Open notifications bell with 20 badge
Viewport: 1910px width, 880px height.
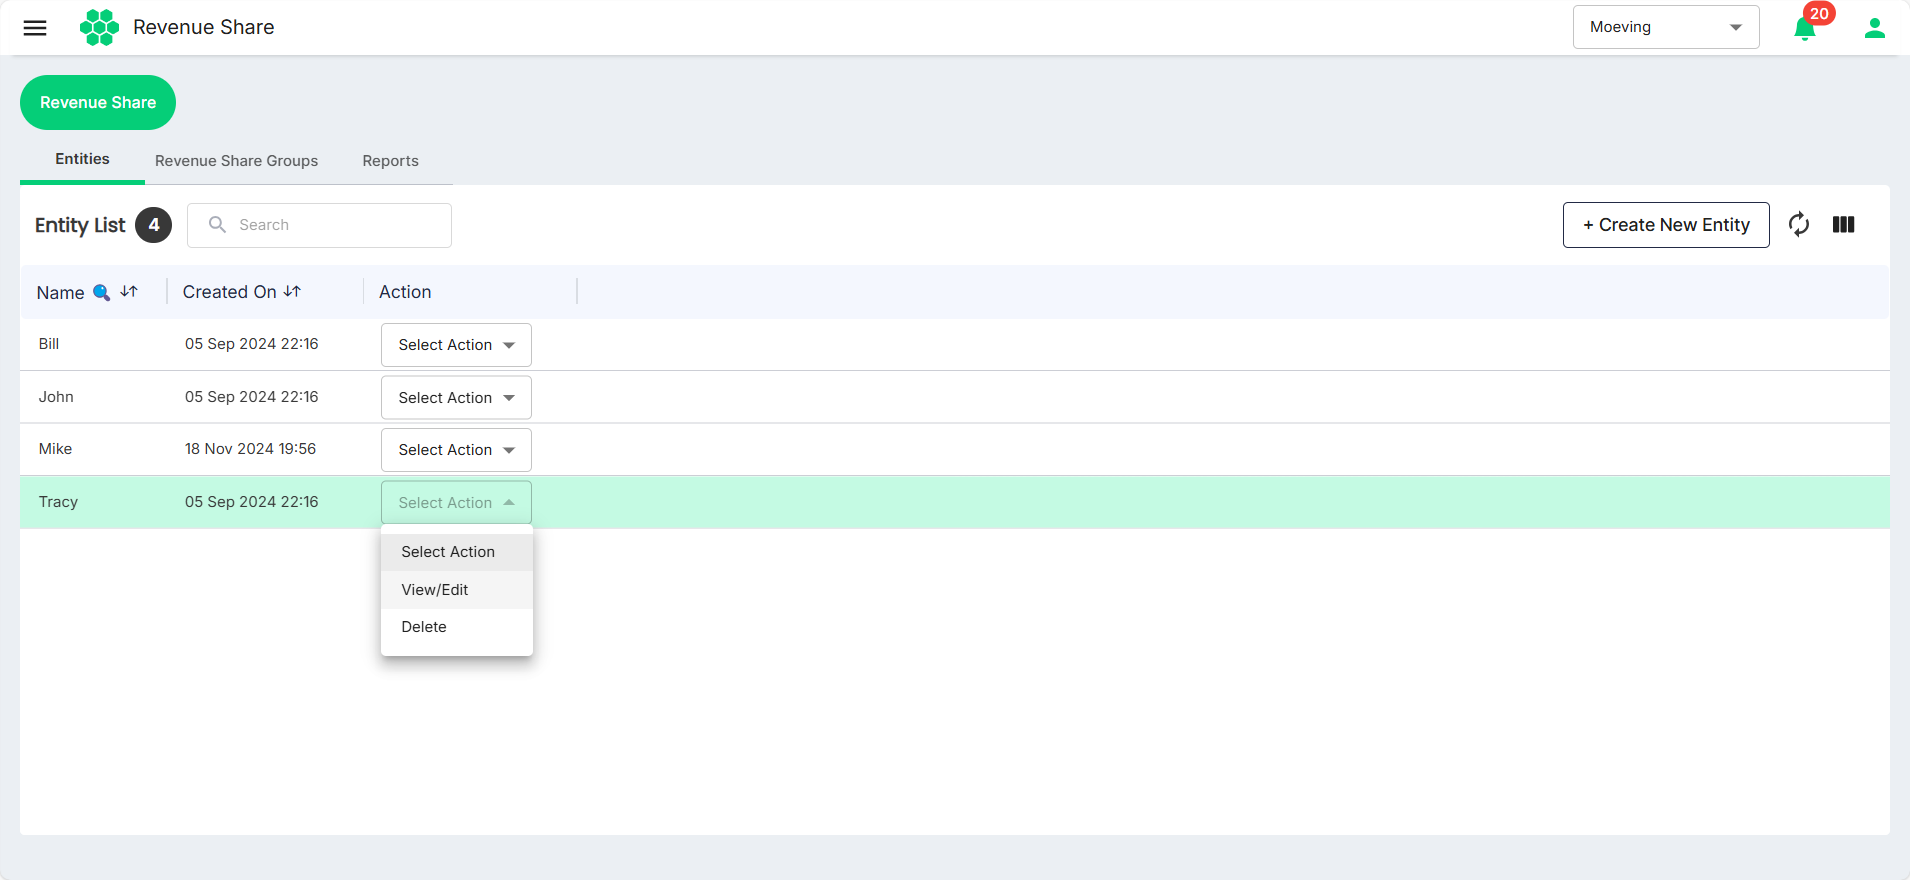[x=1806, y=27]
